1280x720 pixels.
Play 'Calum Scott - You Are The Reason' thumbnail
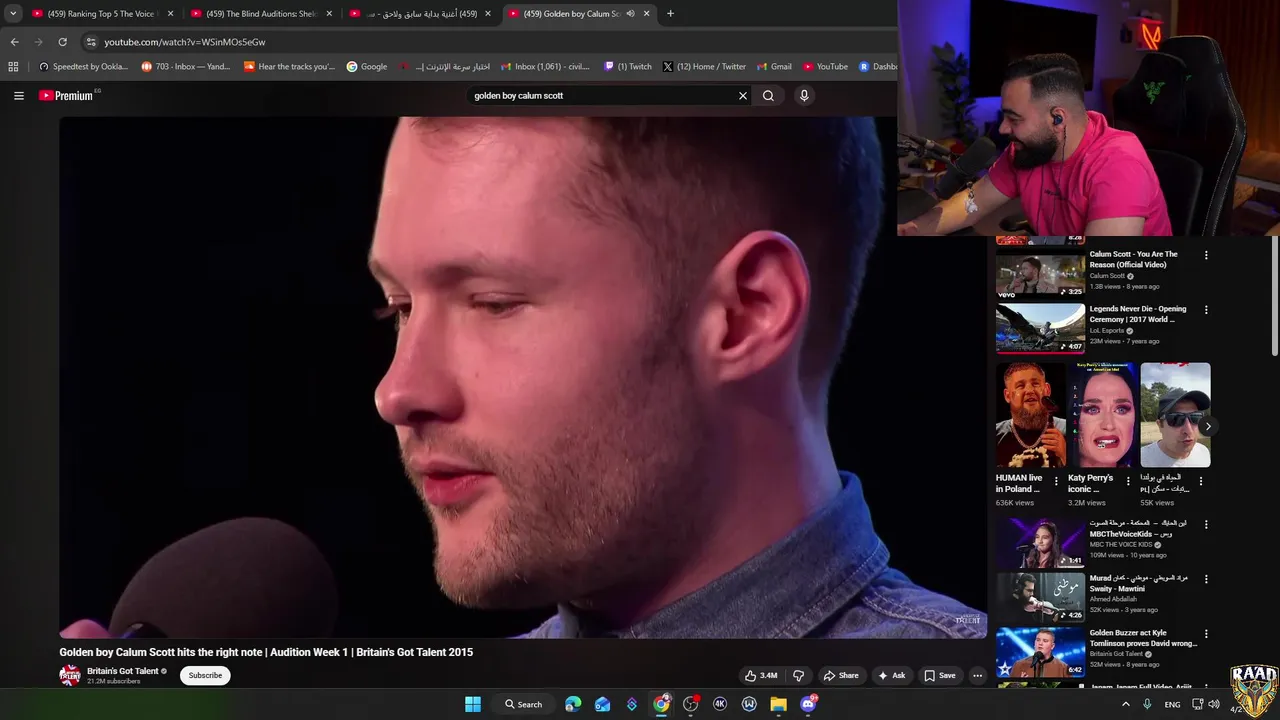click(x=1040, y=272)
